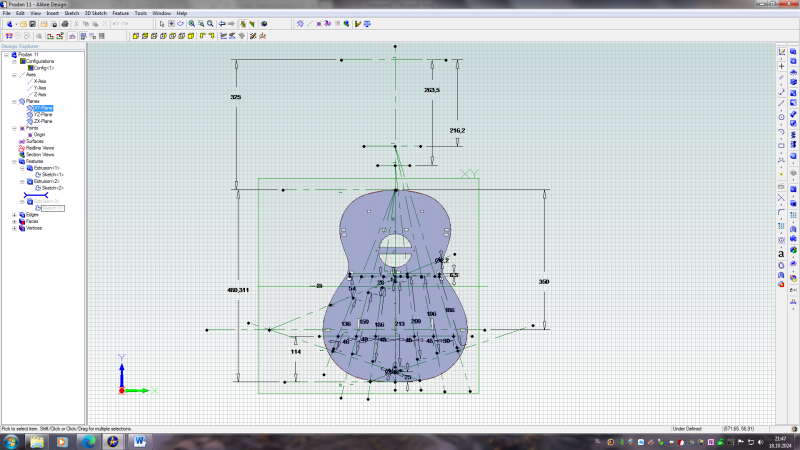Click the Origin point tree item
This screenshot has height=450, width=800.
39,134
